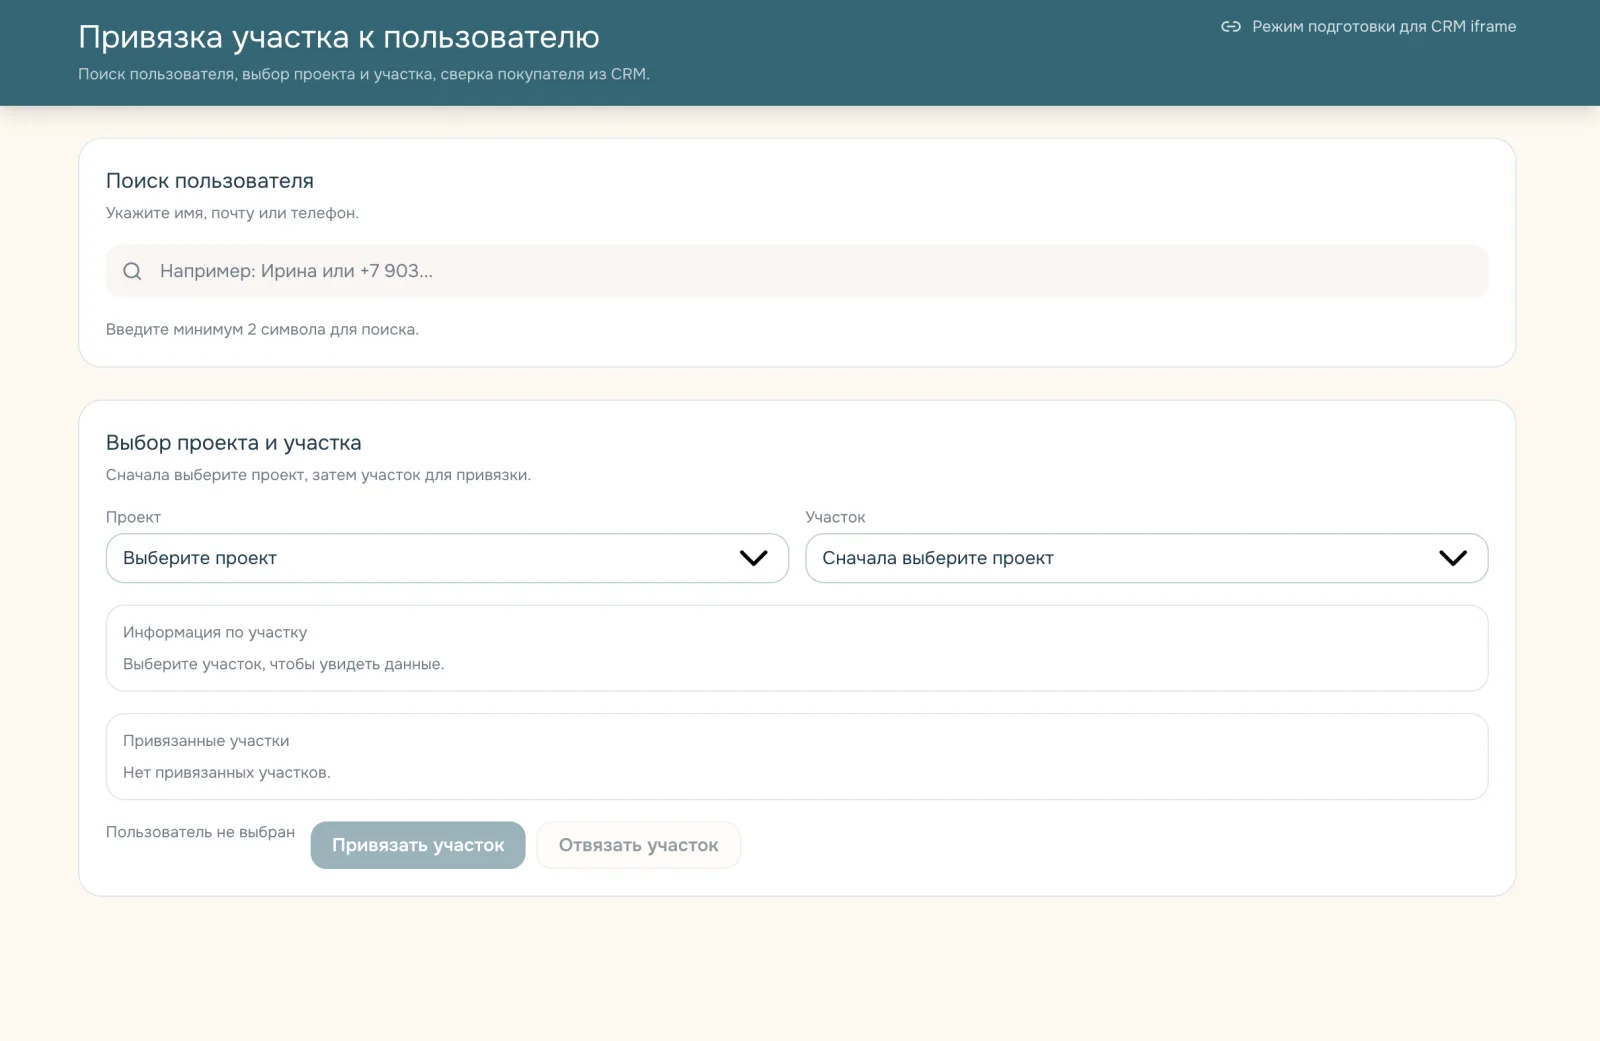Click "Выберите участок, чтобы увидеть данные." text
1600x1041 pixels.
[283, 664]
